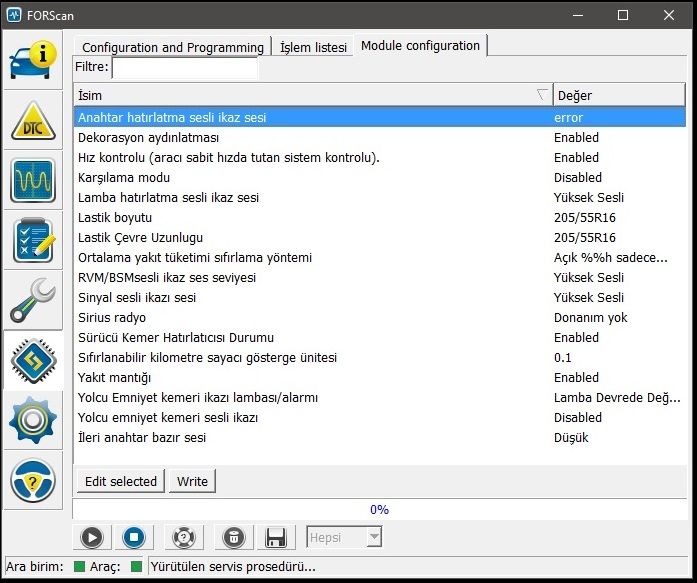Select Sıfırlanabilir kilometre sayacı gösterge ünitesi row
The width and height of the screenshot is (697, 583).
tap(380, 357)
